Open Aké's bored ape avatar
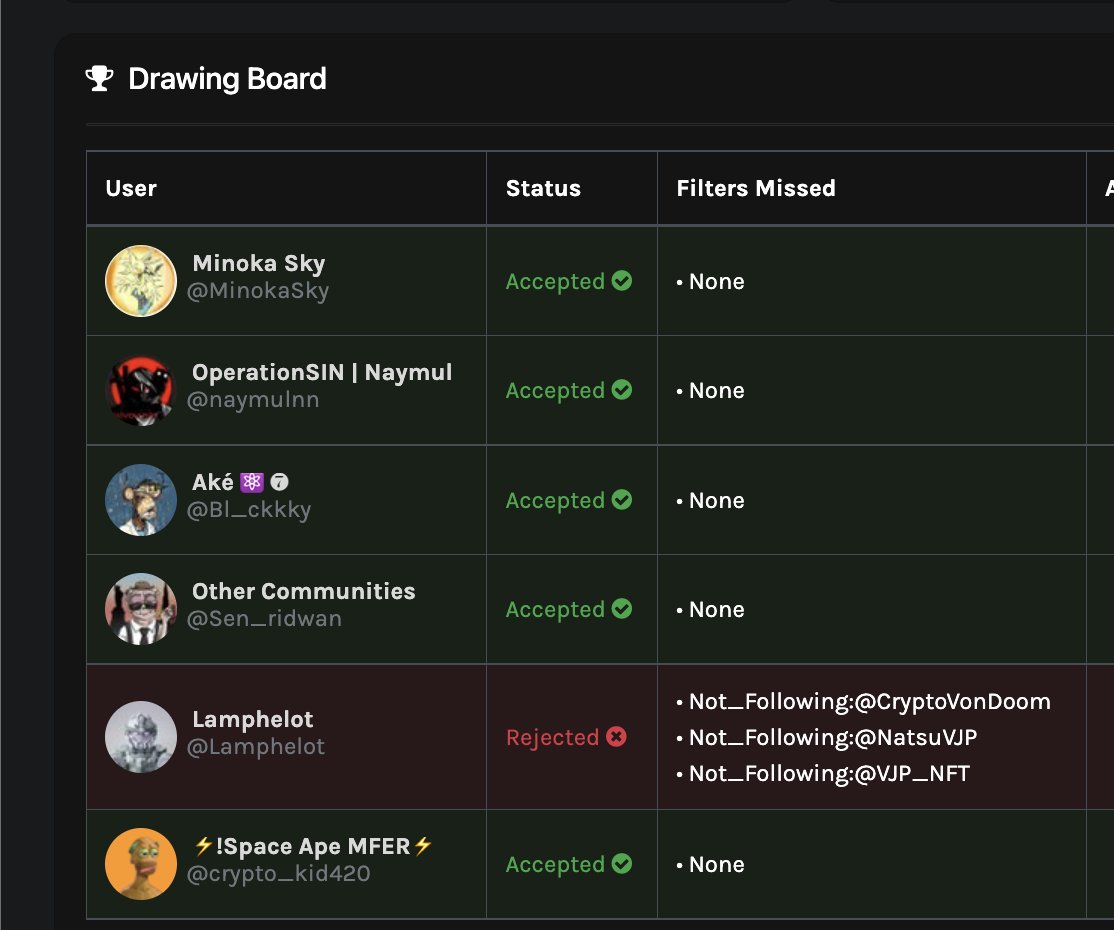 coord(141,499)
